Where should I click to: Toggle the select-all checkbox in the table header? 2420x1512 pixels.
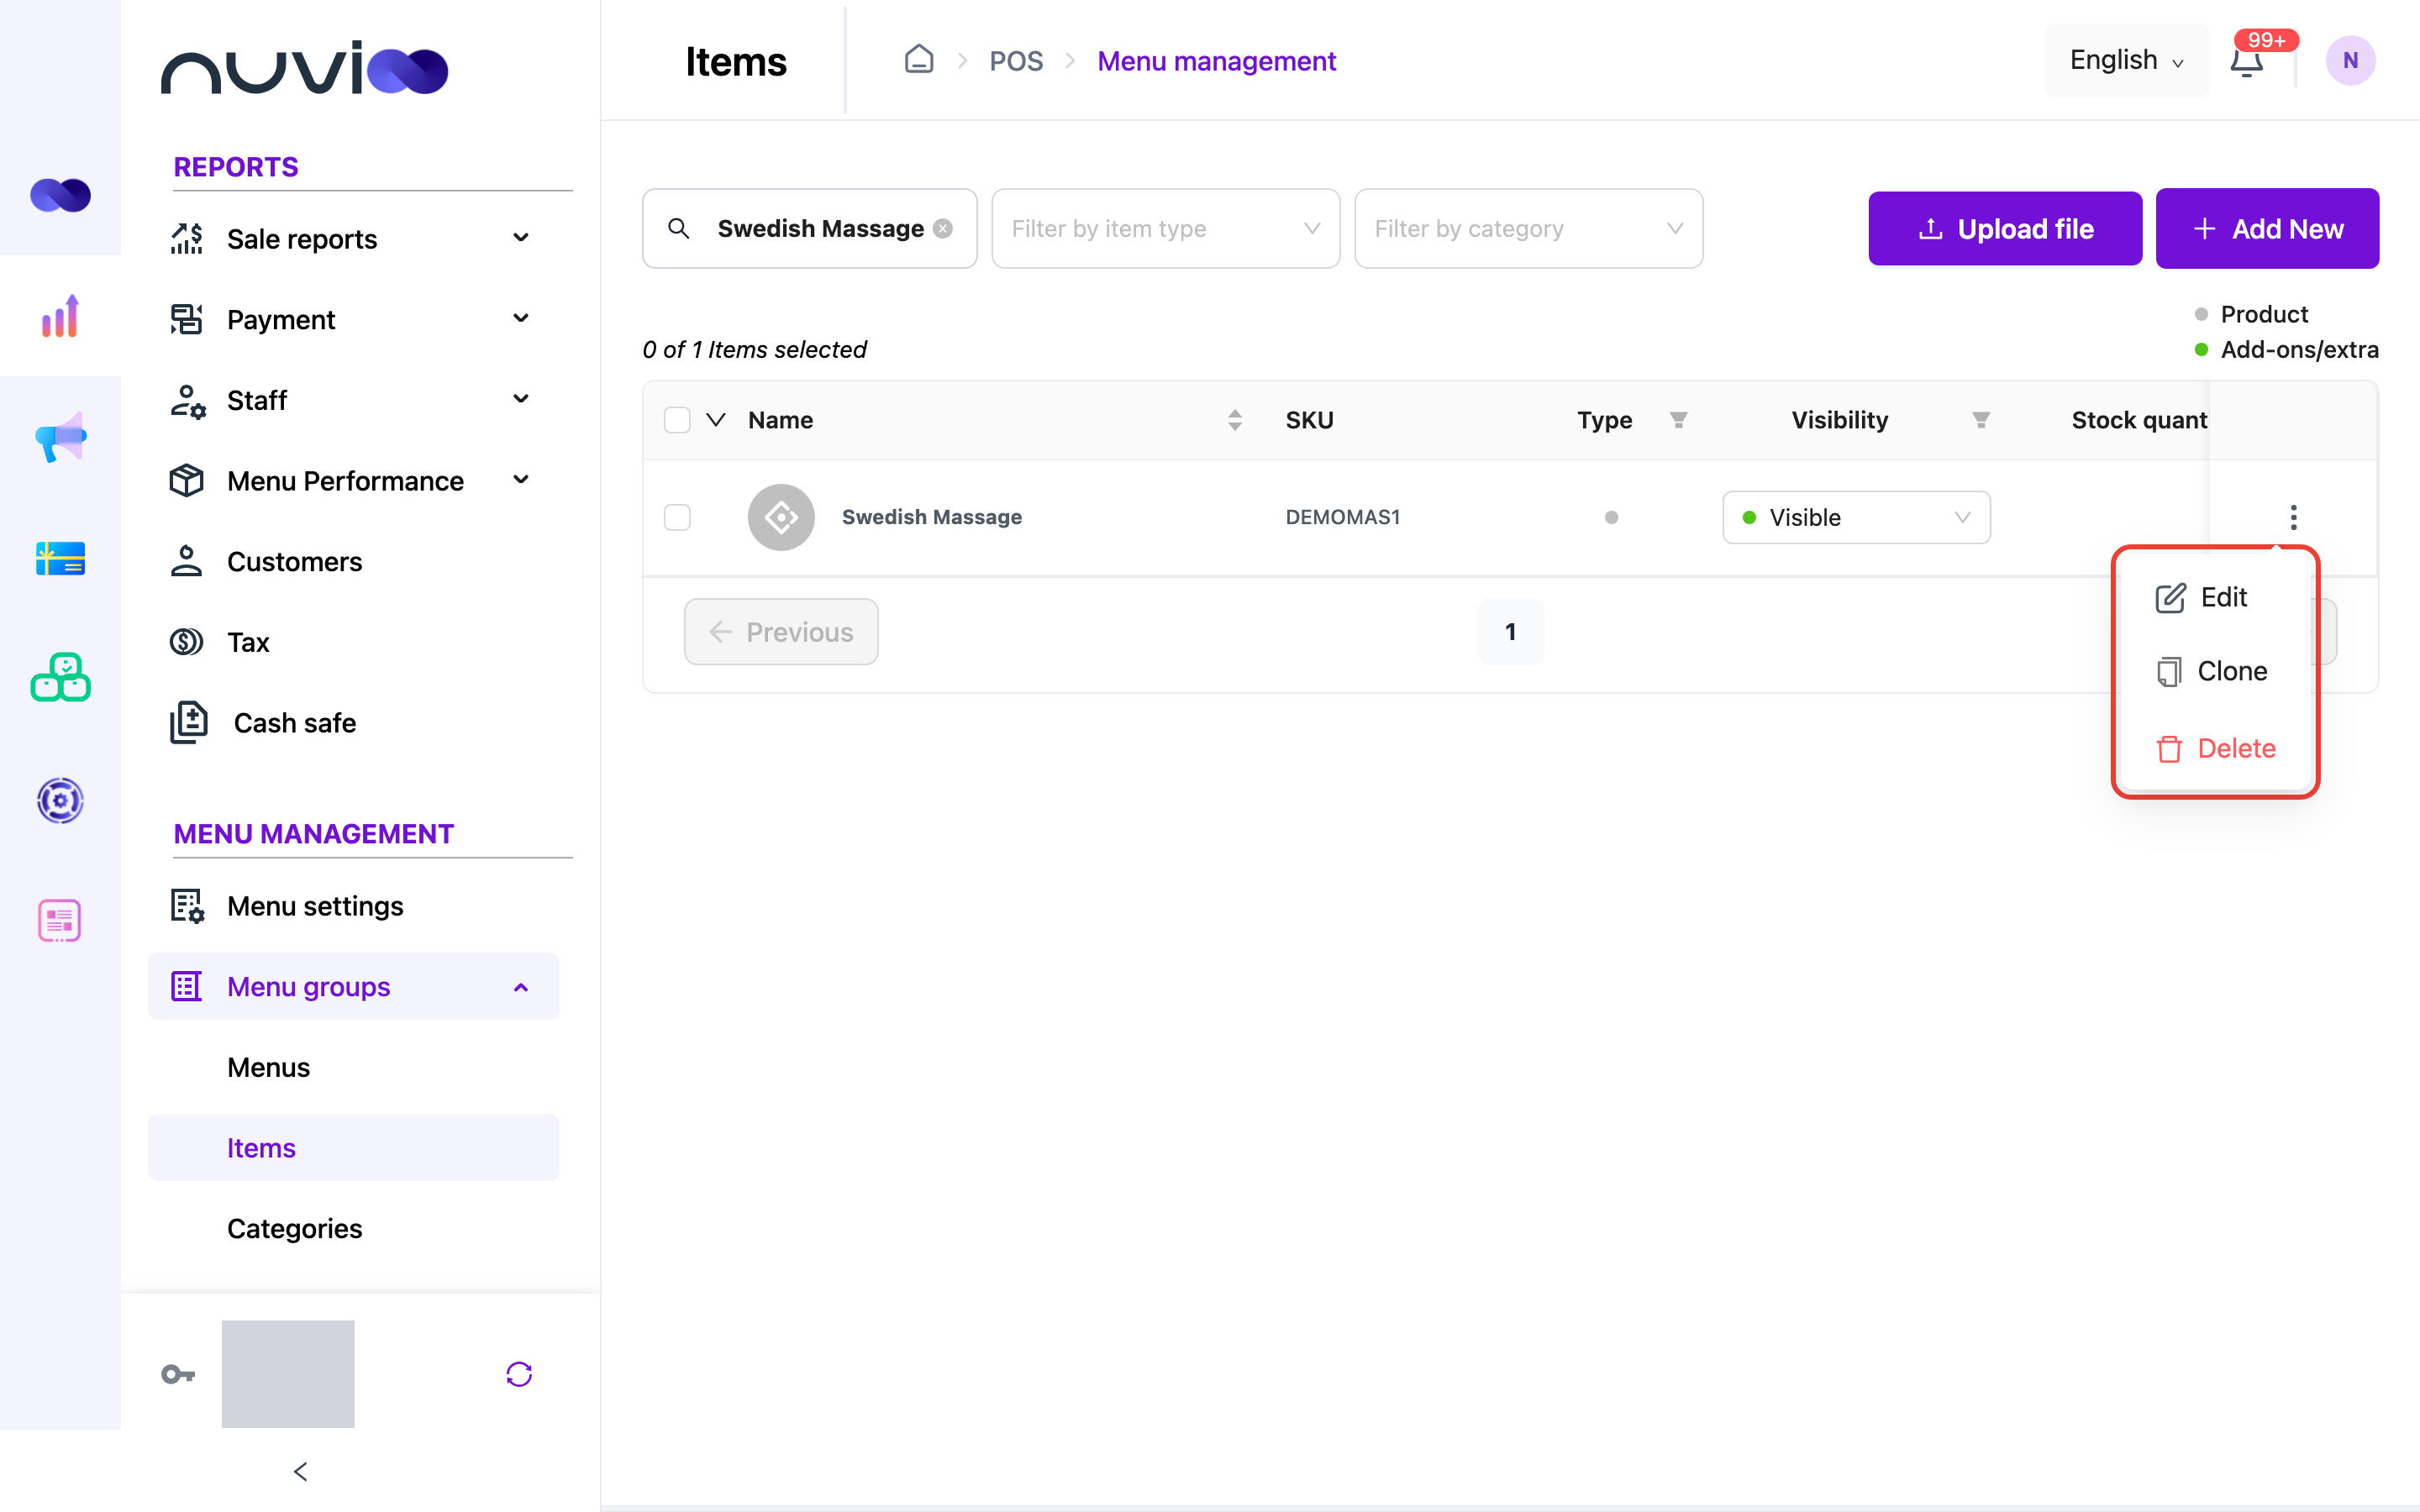pyautogui.click(x=677, y=420)
